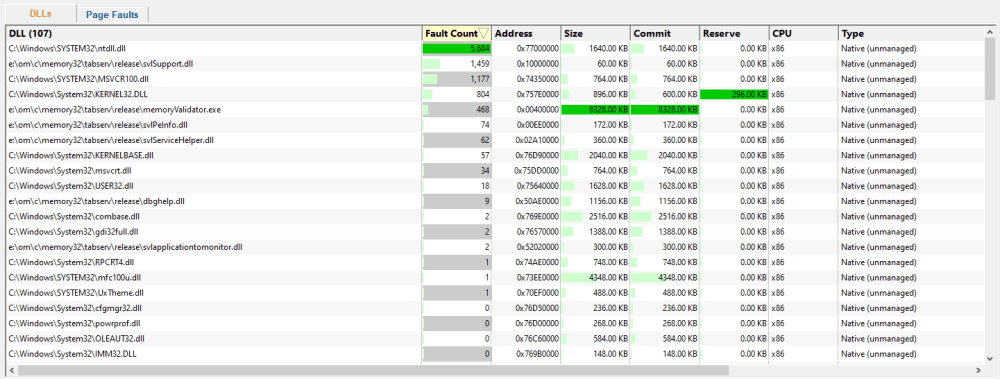The width and height of the screenshot is (1000, 379).
Task: Click the 804 fault count cell
Action: (457, 94)
